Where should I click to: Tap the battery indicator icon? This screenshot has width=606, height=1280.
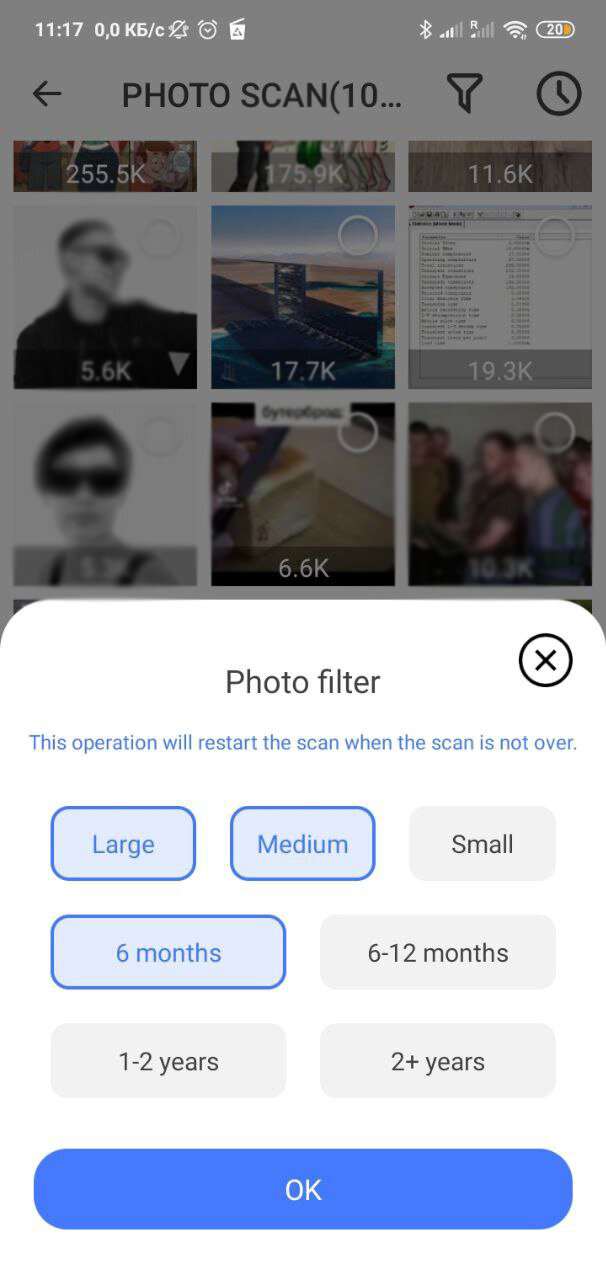coord(555,30)
